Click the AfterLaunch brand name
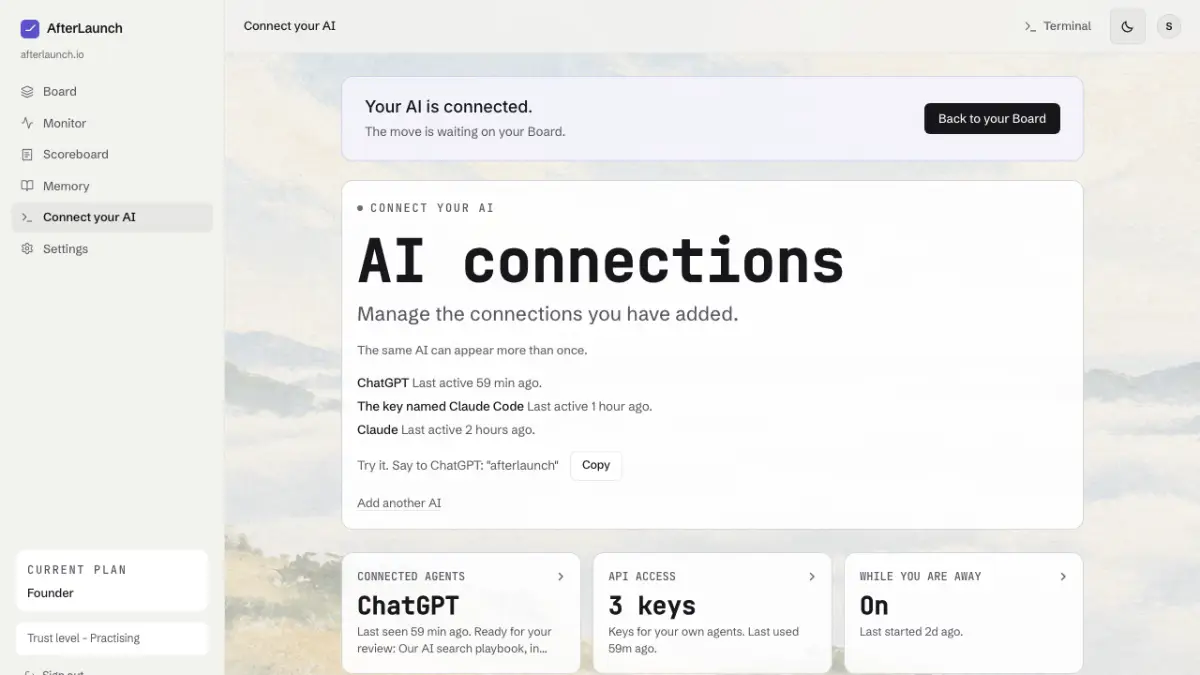Viewport: 1200px width, 675px height. [85, 28]
